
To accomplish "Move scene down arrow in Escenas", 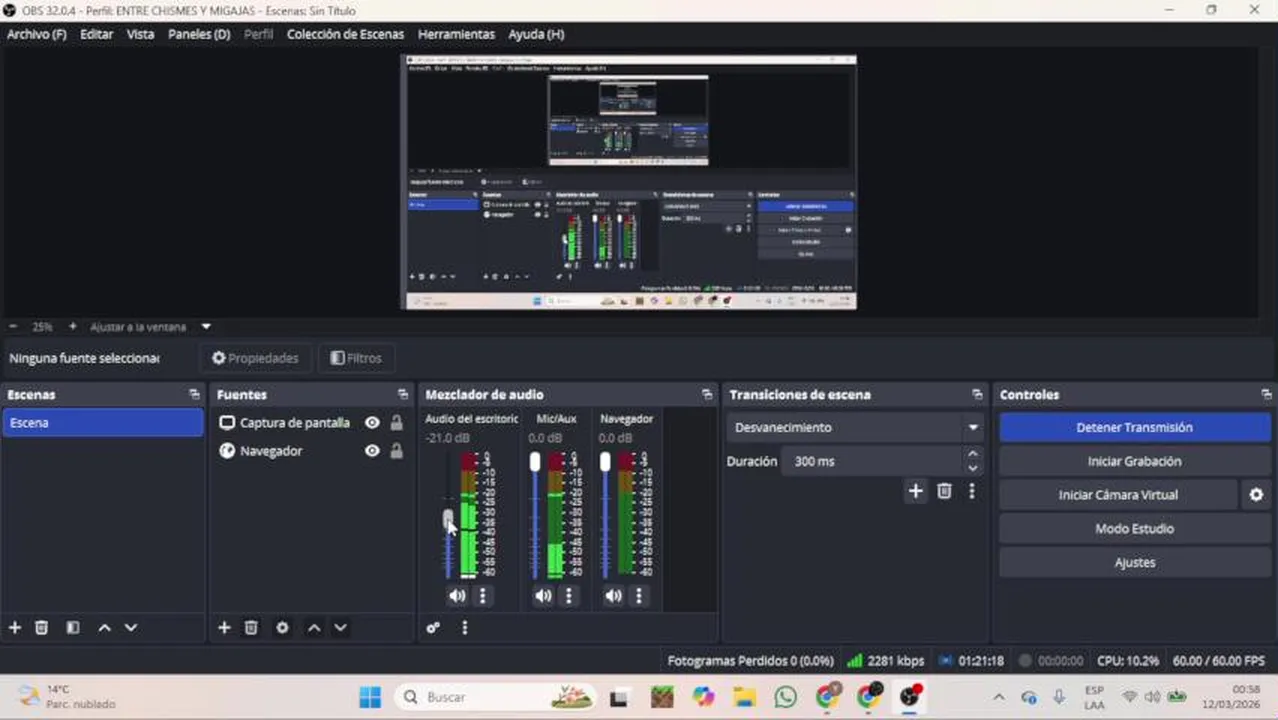I will [x=130, y=628].
